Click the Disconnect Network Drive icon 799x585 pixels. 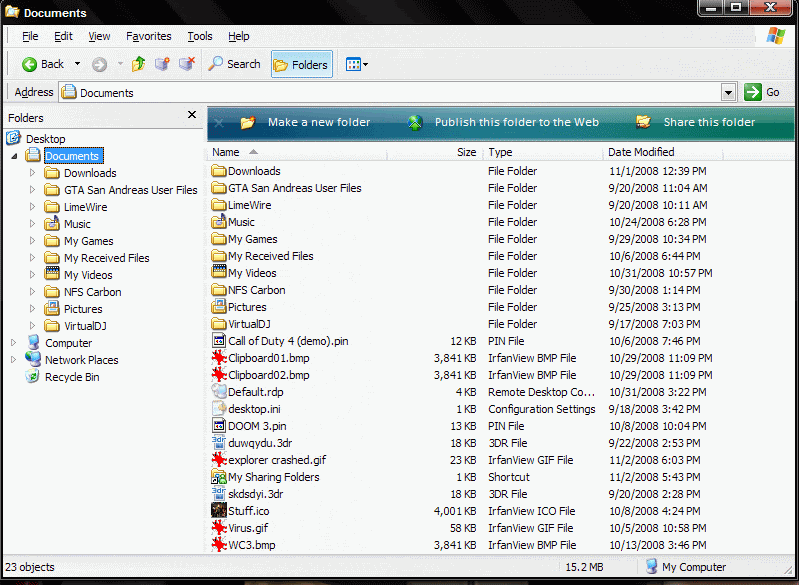[x=186, y=64]
